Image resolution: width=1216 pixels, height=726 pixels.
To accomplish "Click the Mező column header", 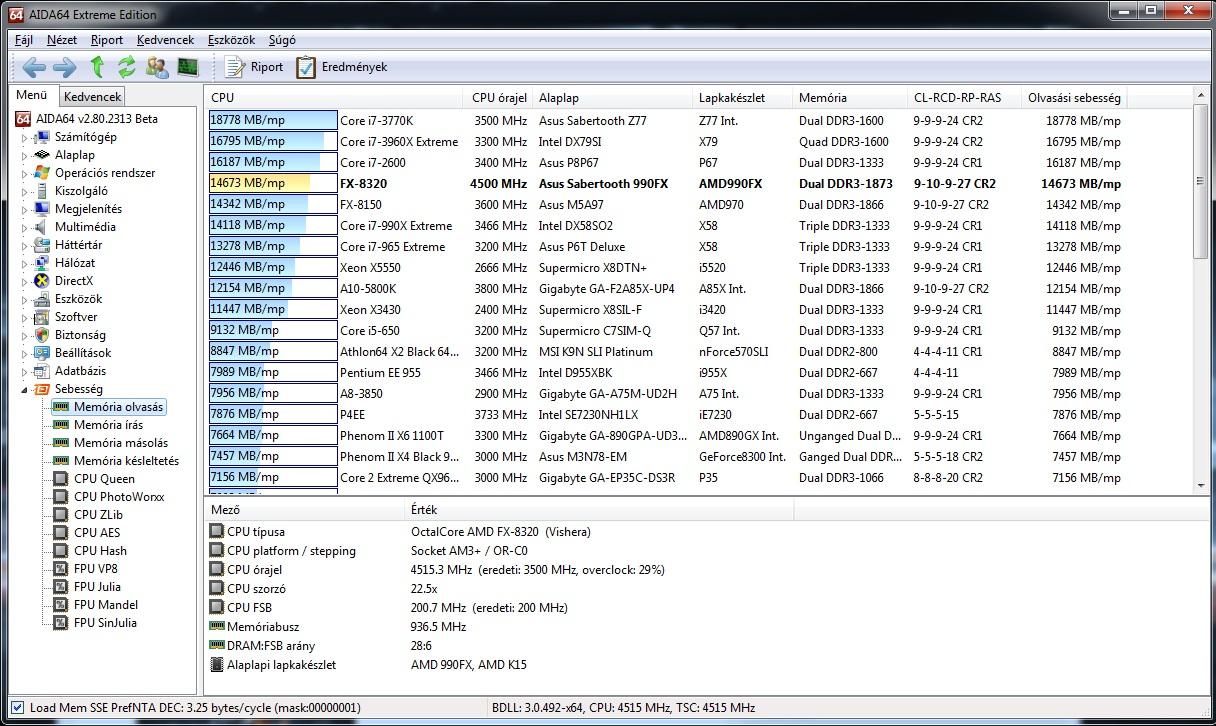I will coord(305,510).
